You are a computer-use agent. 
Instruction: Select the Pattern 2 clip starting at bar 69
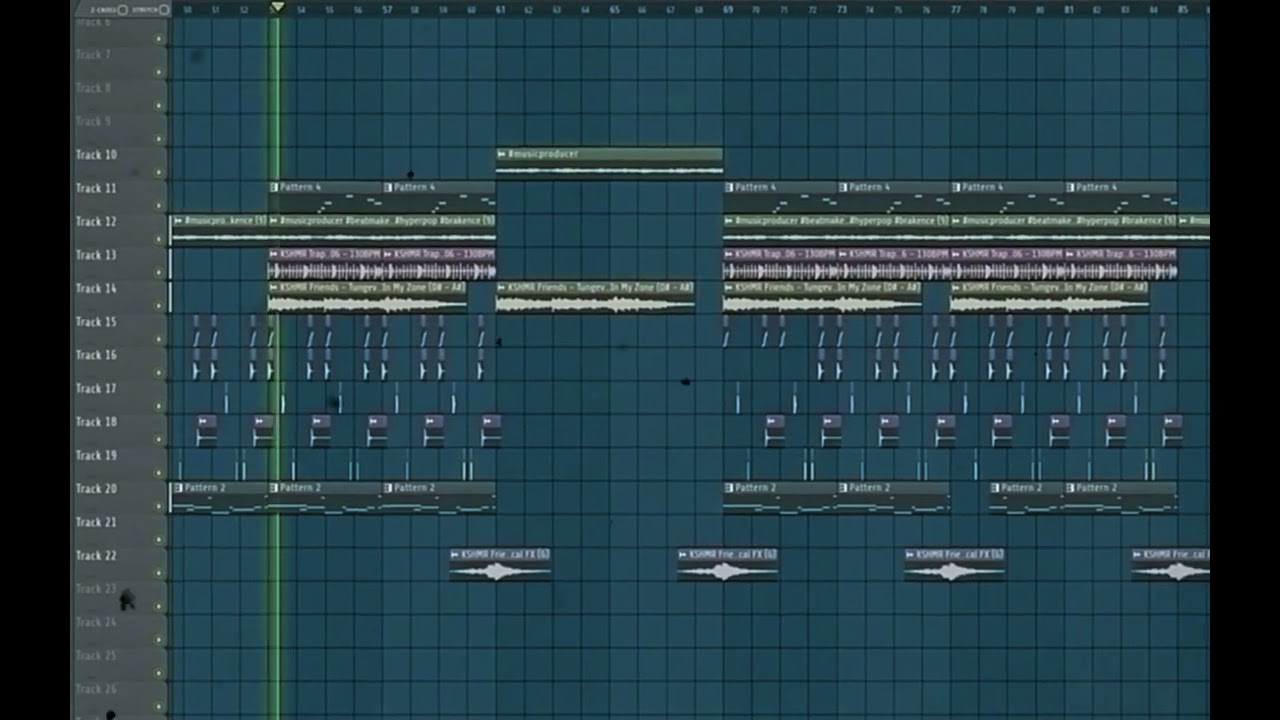(780, 497)
